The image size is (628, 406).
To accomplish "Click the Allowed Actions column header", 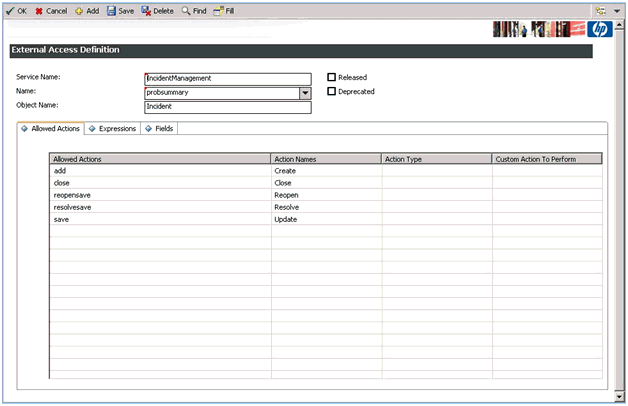I will click(x=160, y=159).
